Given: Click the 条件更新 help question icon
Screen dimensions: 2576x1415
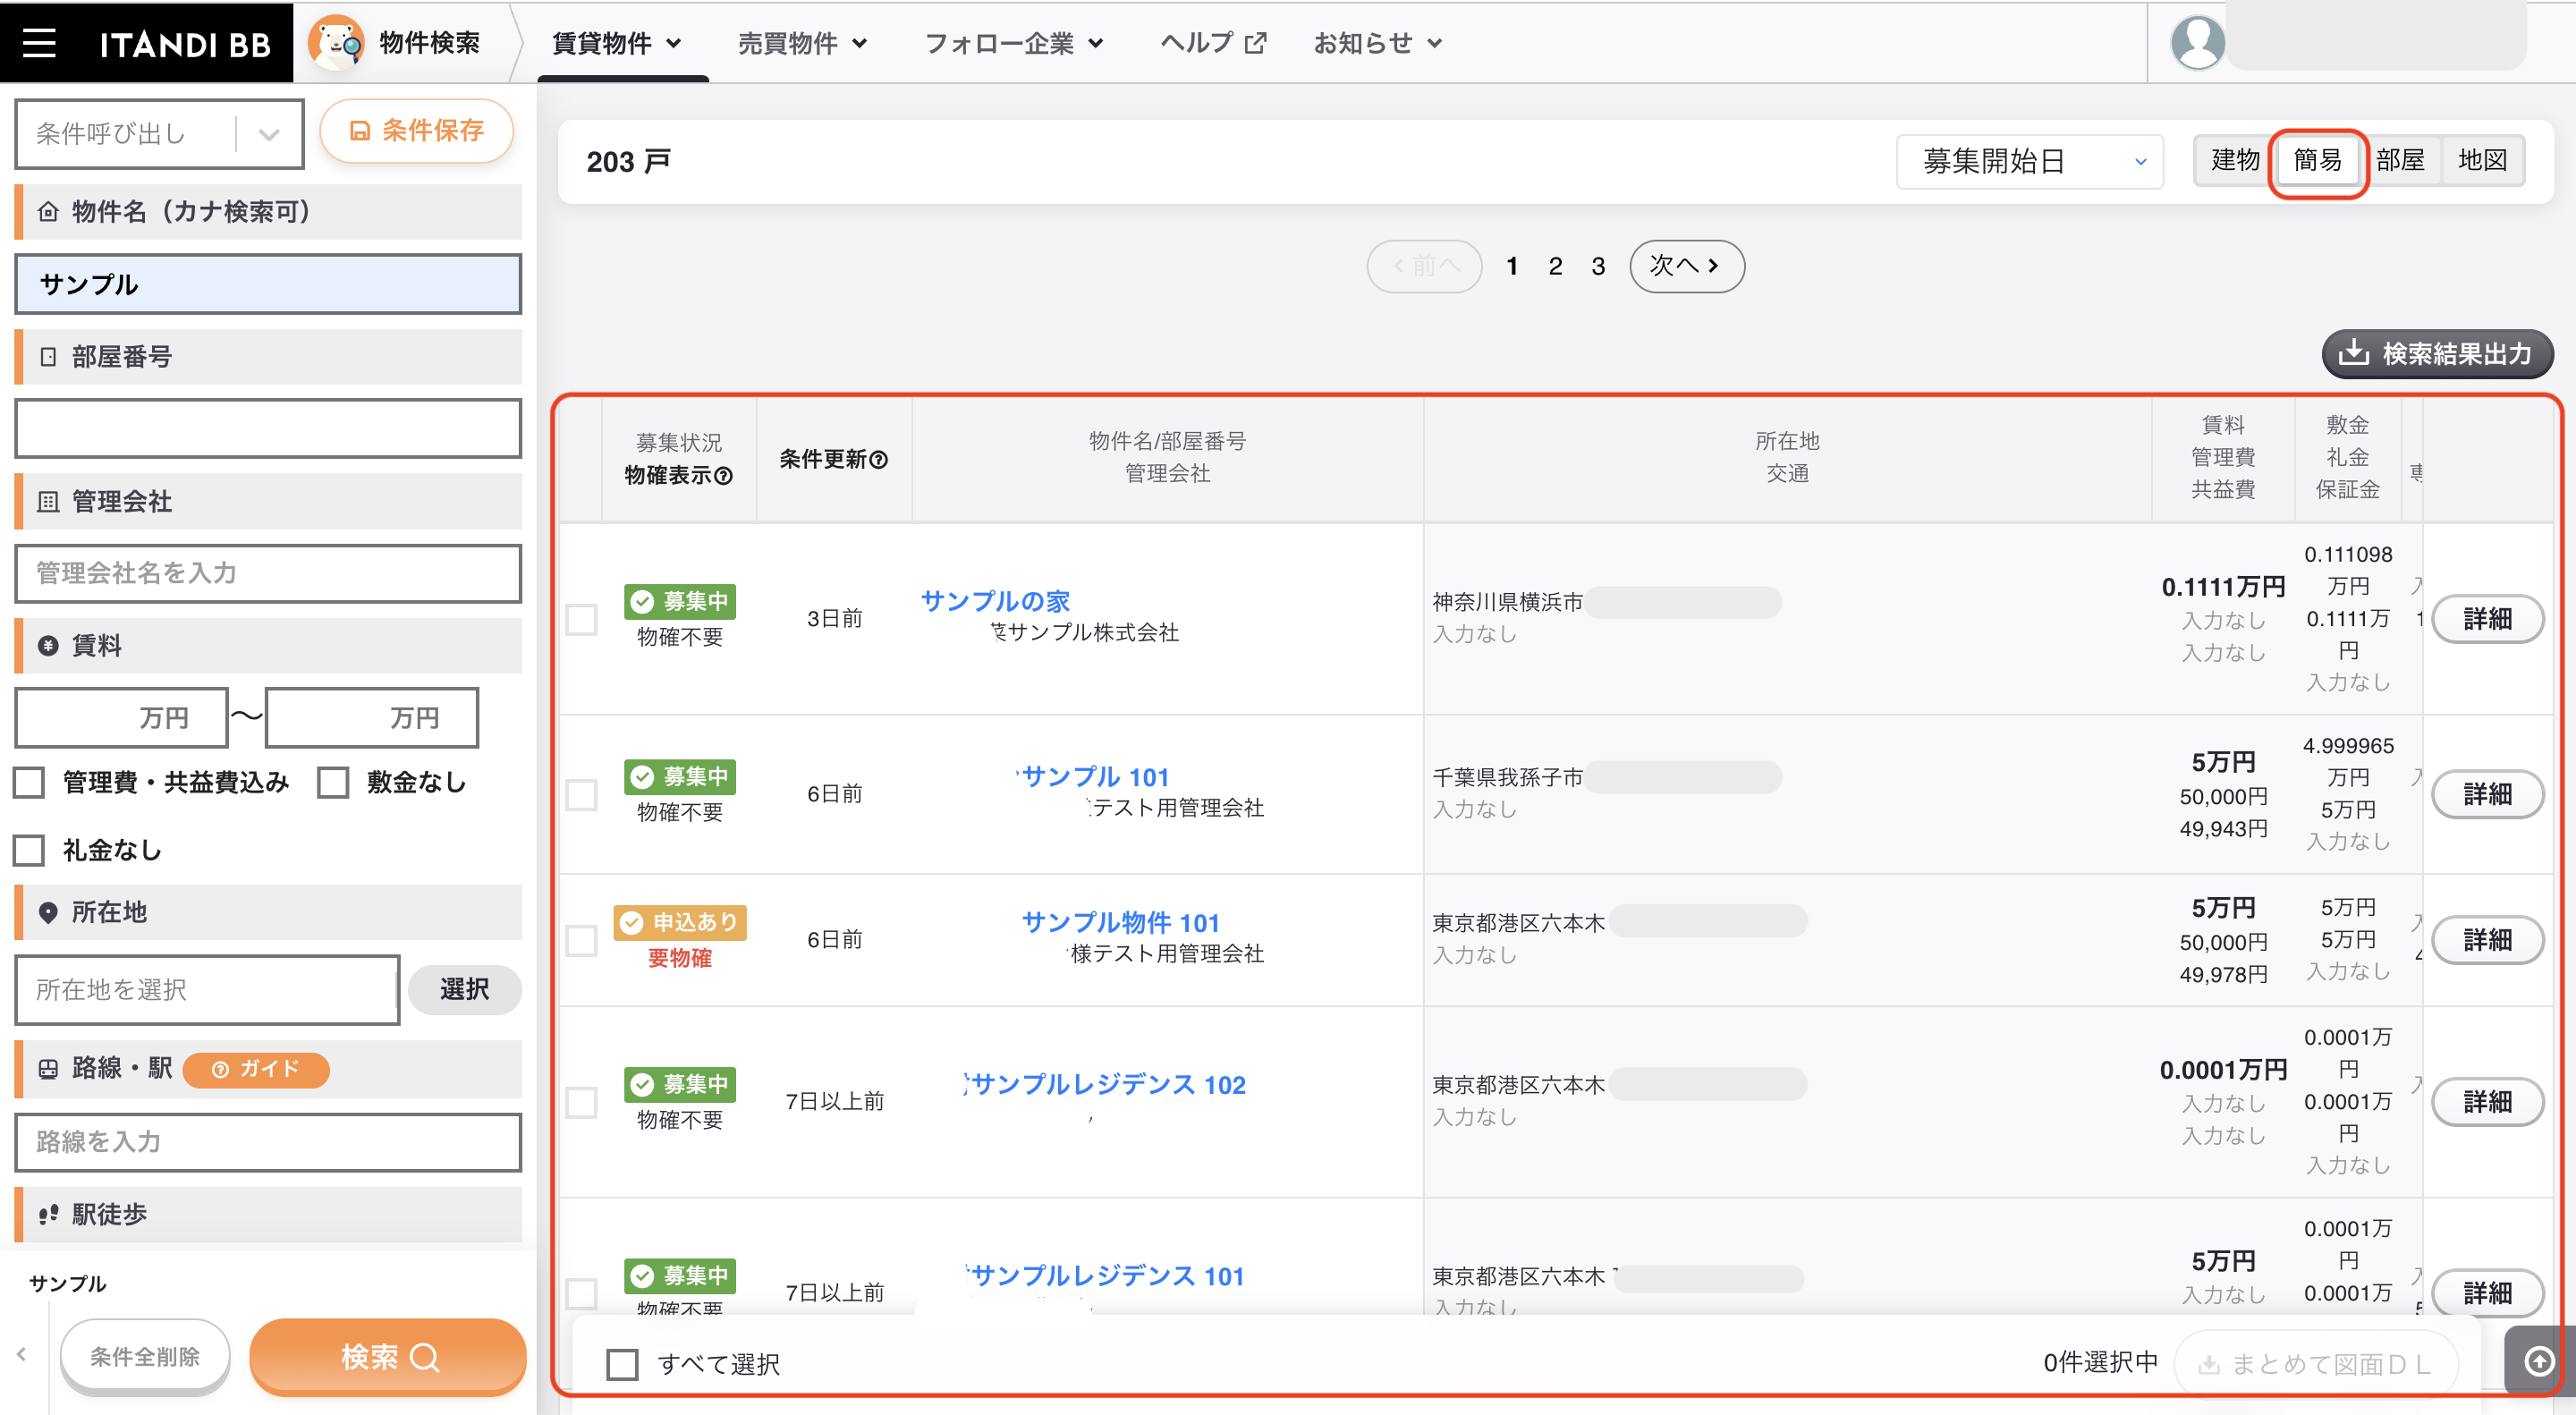Looking at the screenshot, I should tap(878, 460).
